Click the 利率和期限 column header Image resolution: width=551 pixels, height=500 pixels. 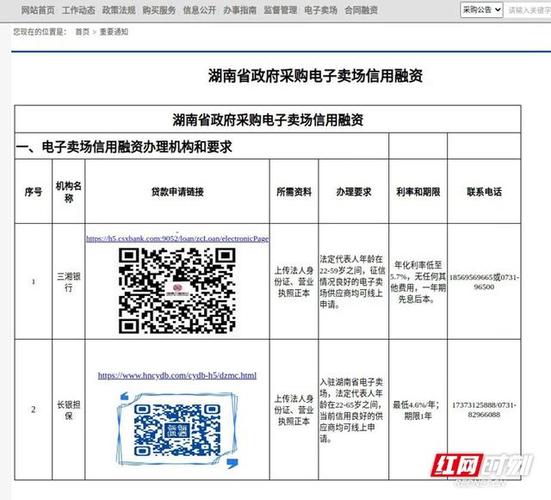418,192
